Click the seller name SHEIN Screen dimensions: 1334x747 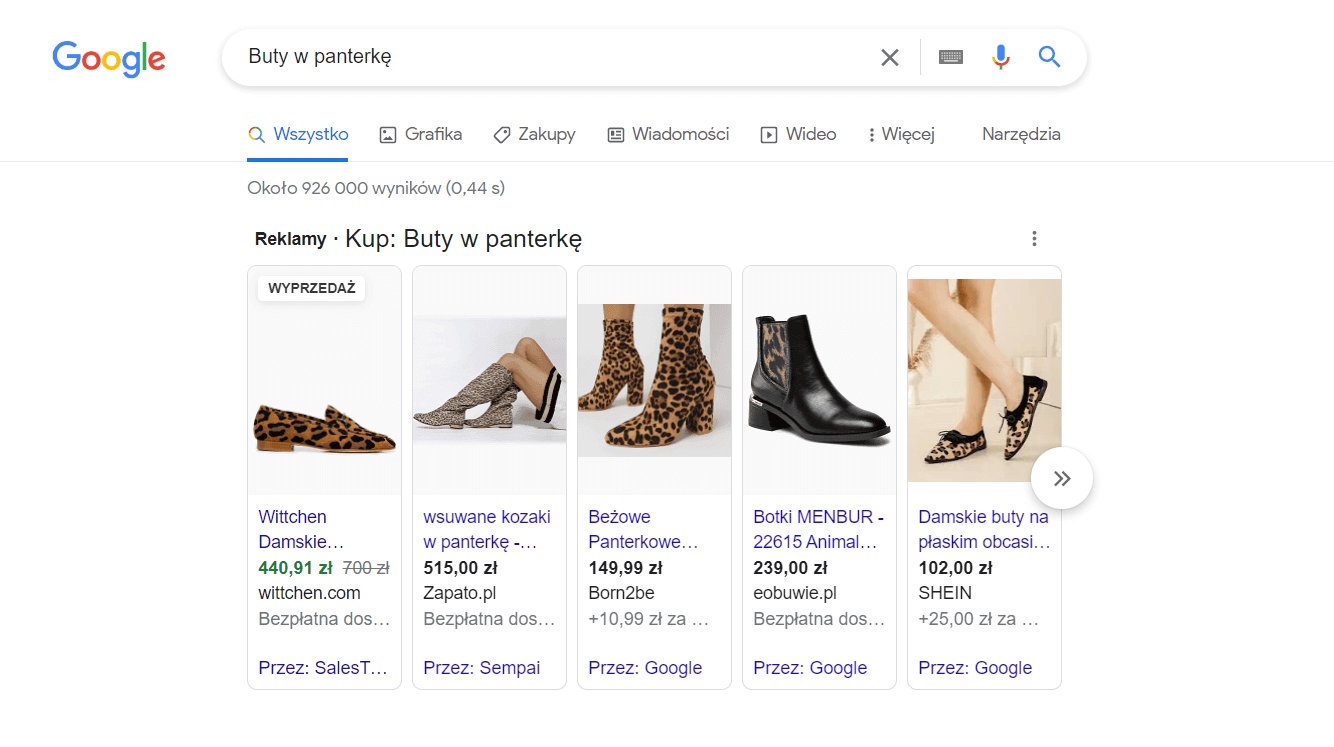pos(945,593)
